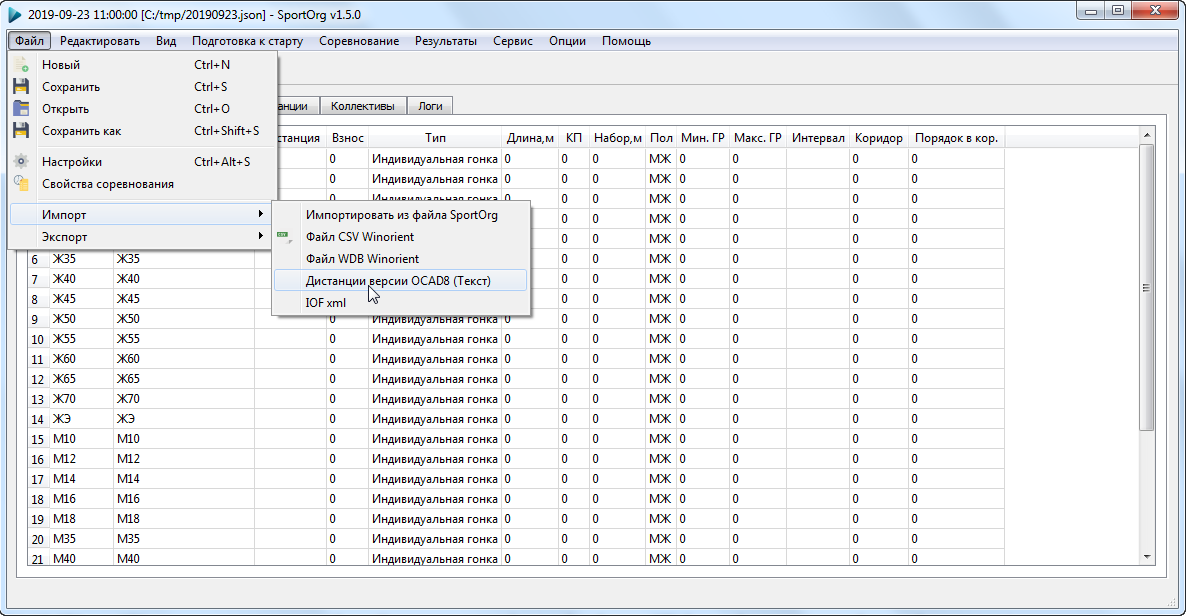Open the Результаты menu

pos(446,41)
